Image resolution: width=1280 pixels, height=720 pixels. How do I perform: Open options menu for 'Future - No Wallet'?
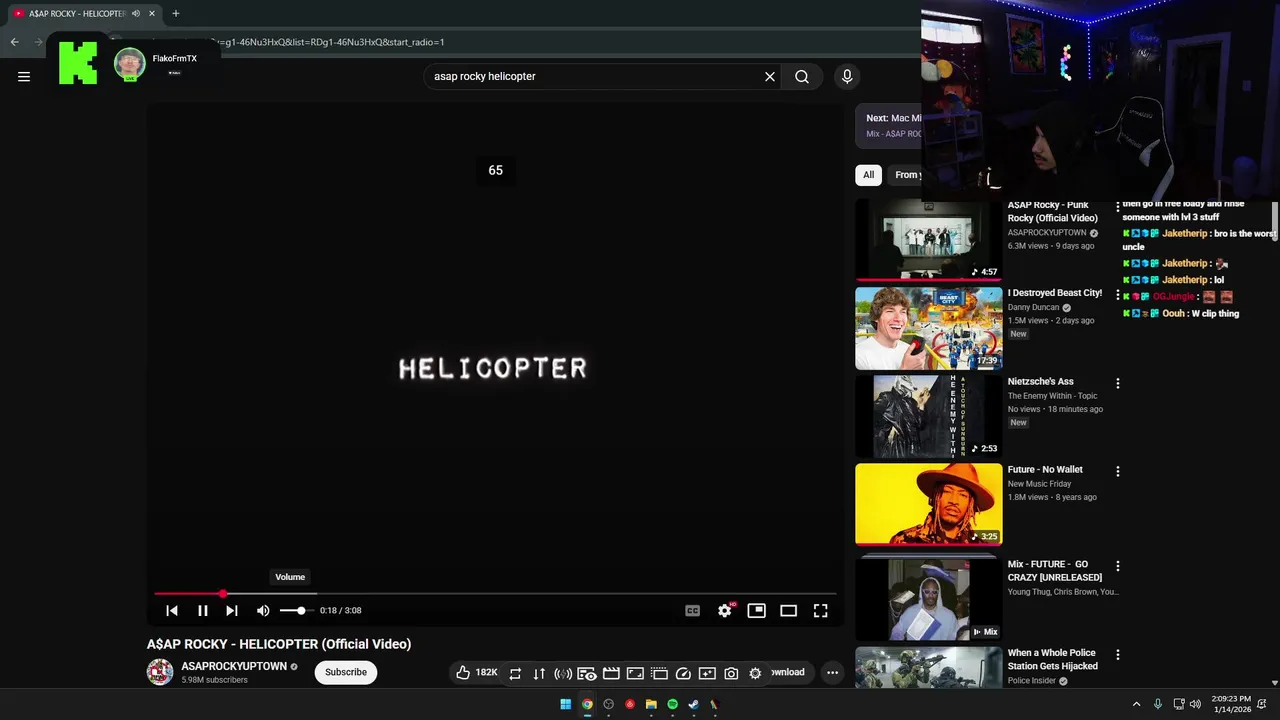1118,471
